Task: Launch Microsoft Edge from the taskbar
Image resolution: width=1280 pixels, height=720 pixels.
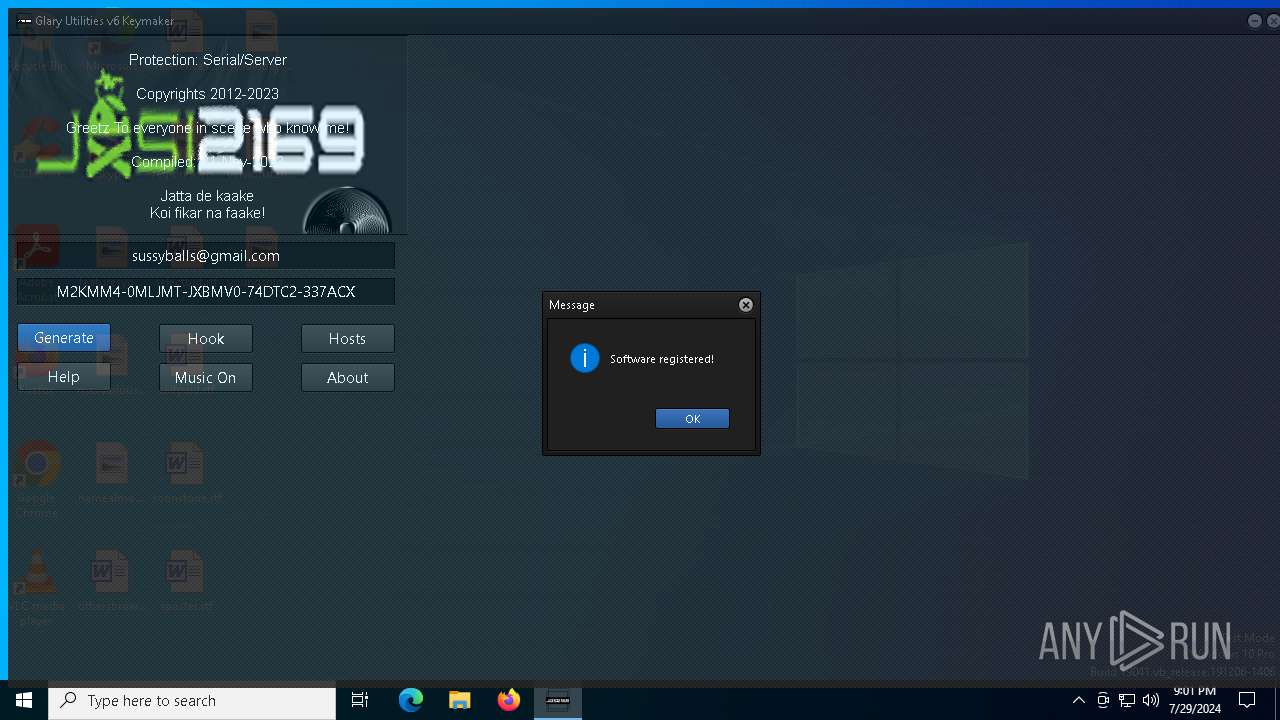Action: point(411,700)
